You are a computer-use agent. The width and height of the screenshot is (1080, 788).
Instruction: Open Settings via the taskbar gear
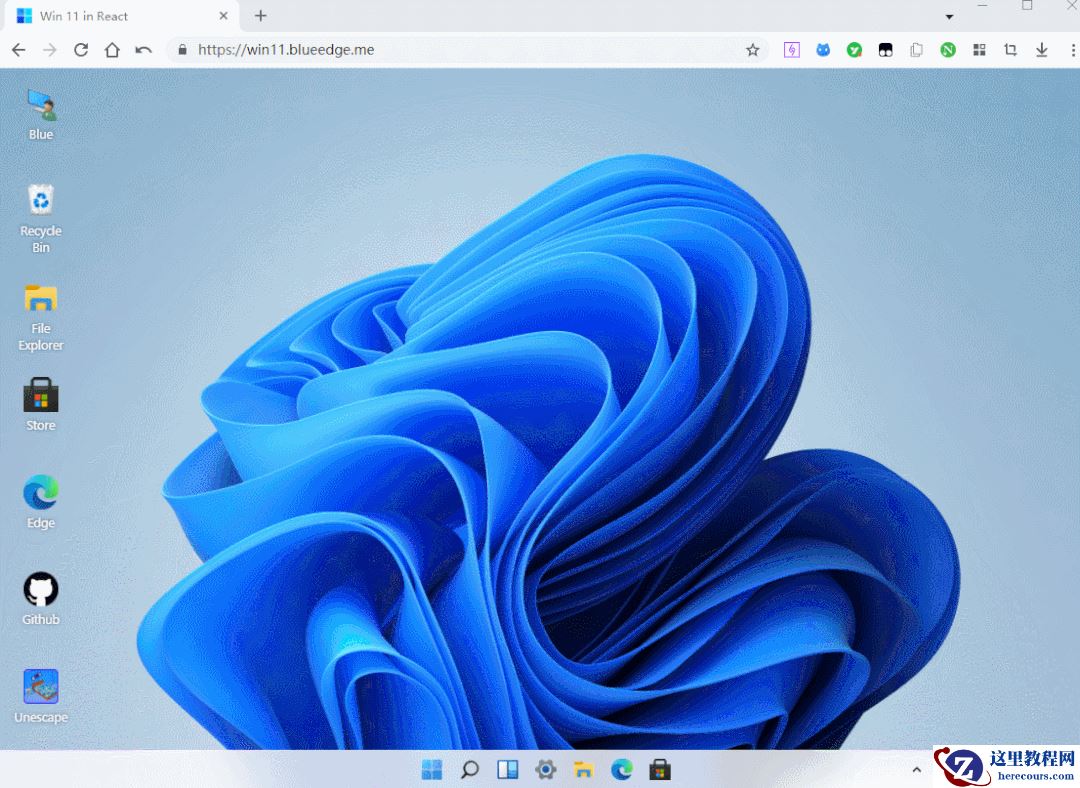[546, 769]
